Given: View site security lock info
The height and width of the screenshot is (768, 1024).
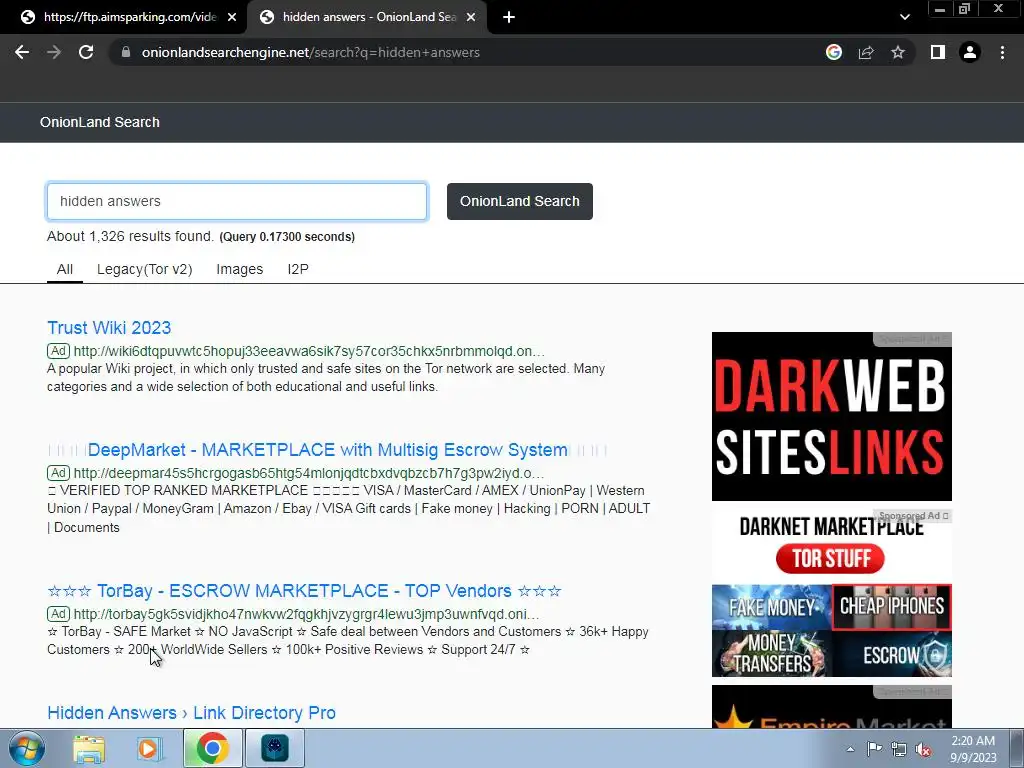Looking at the screenshot, I should 126,52.
